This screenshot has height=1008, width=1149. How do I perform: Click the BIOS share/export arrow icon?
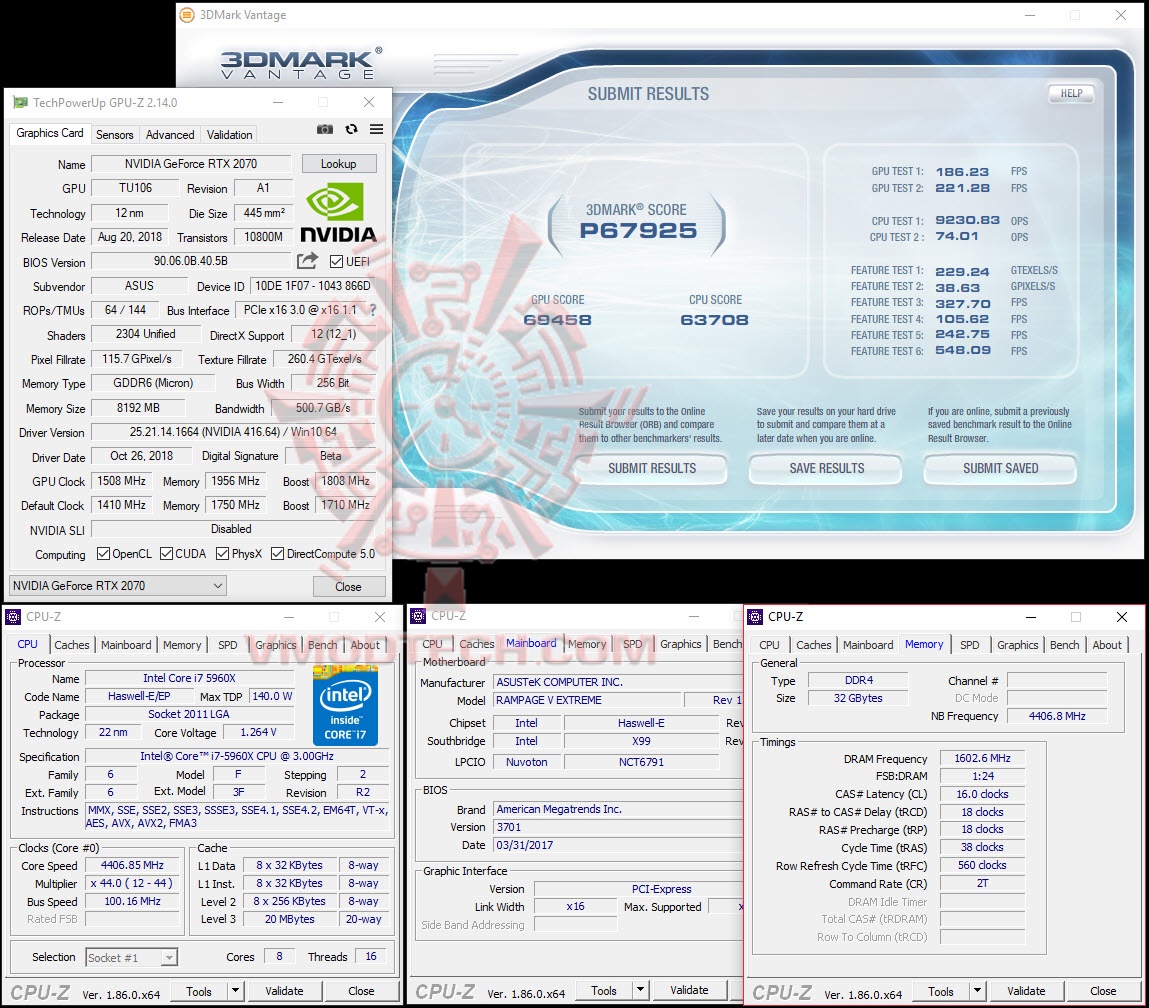coord(308,261)
